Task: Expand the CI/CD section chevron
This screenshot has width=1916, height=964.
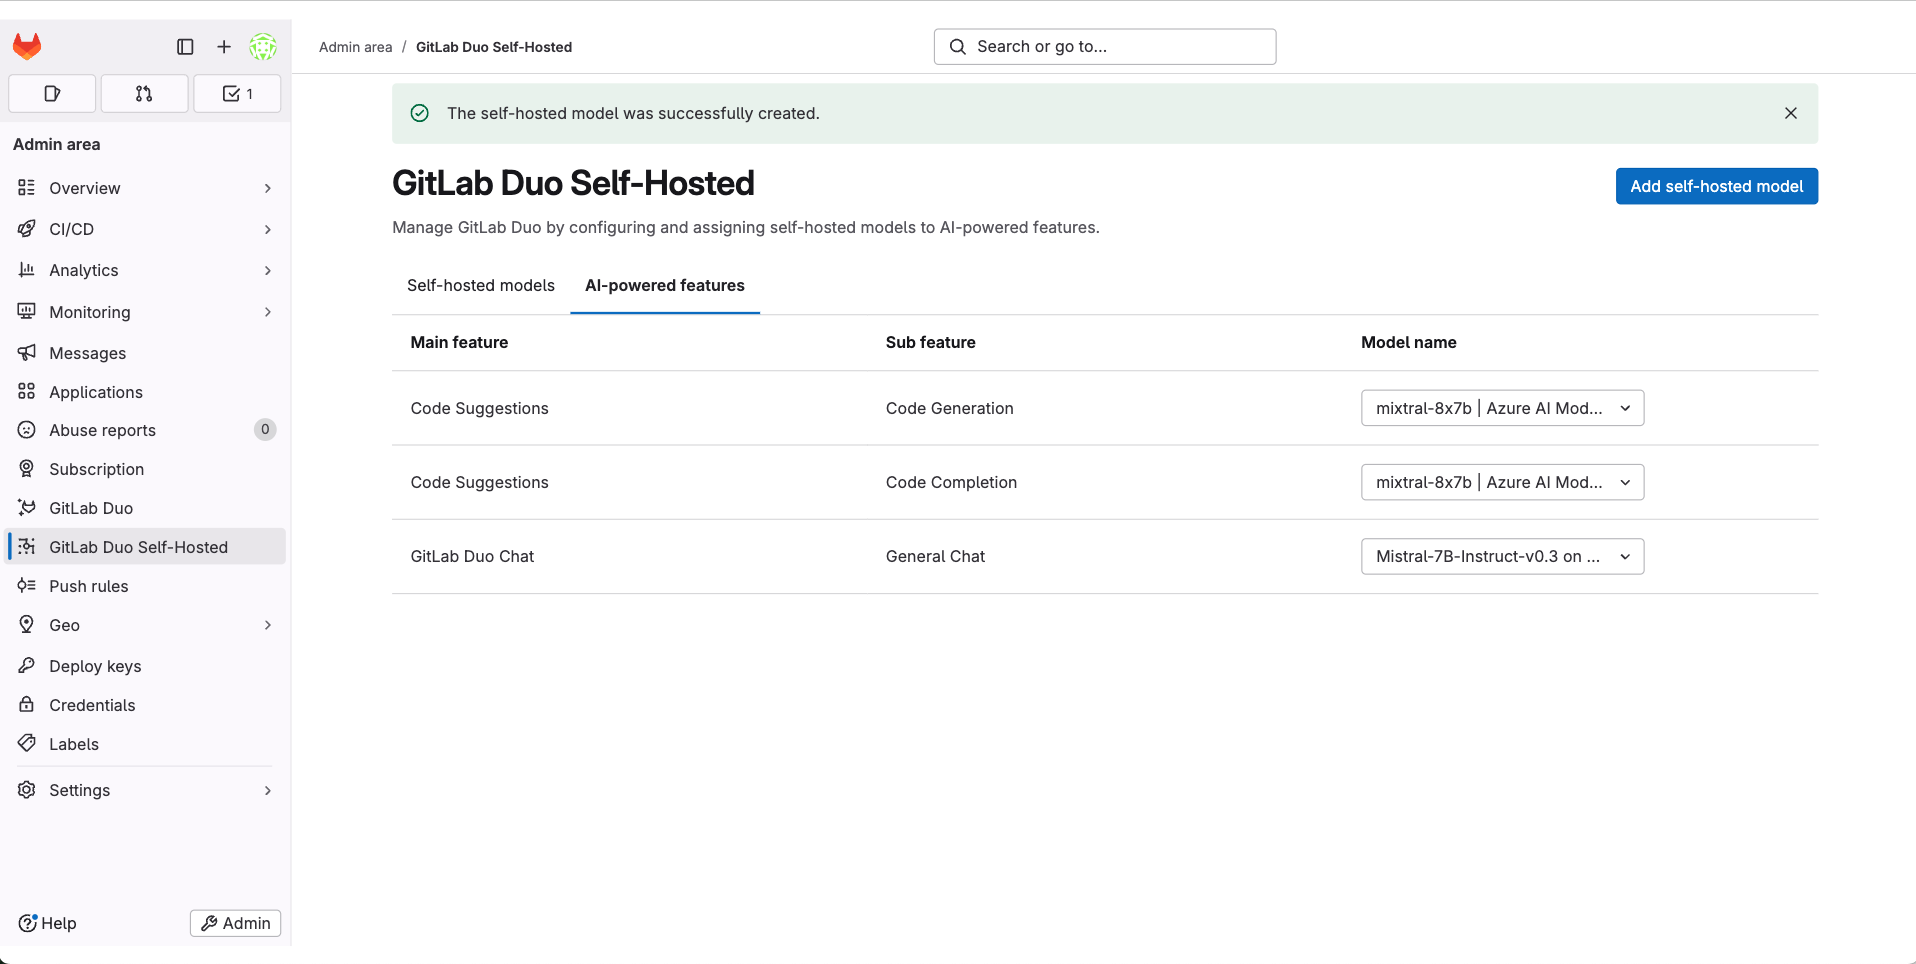Action: (268, 229)
